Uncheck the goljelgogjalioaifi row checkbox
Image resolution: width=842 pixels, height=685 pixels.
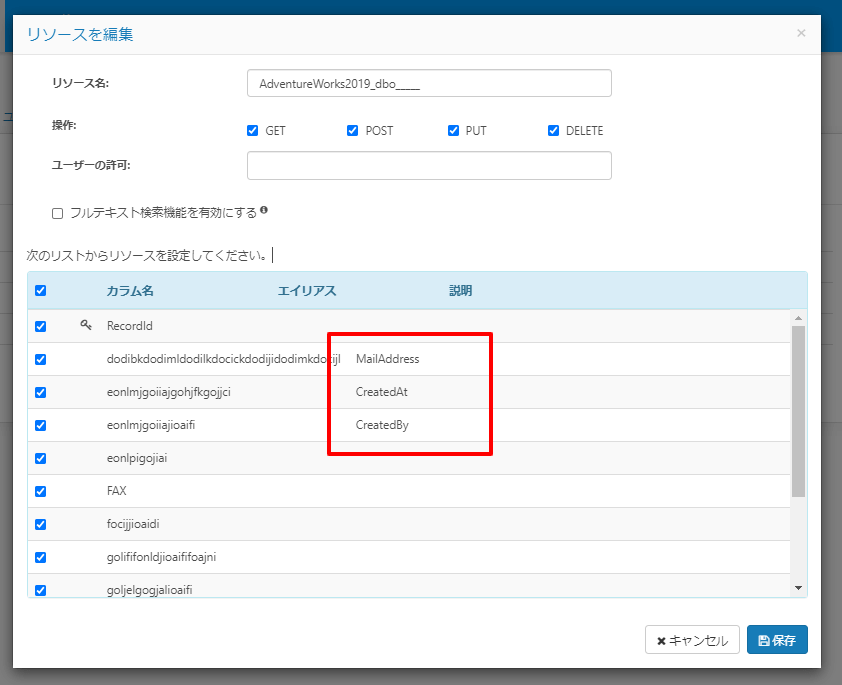click(x=40, y=590)
